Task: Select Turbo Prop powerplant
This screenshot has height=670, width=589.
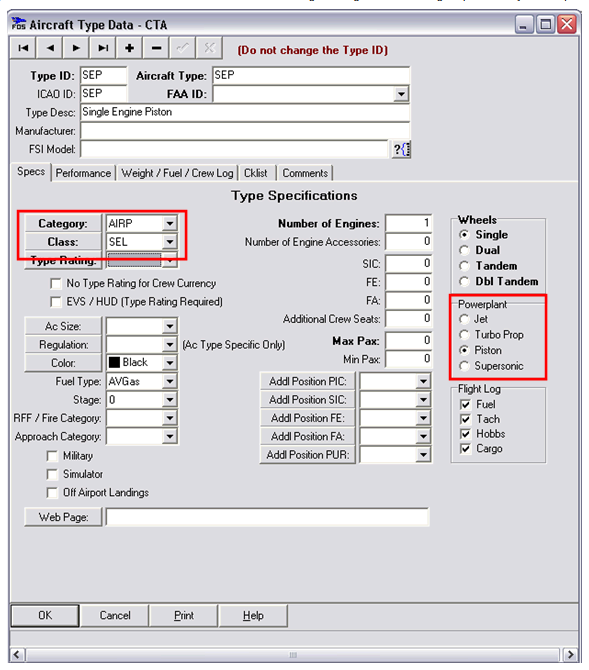Action: coord(464,335)
